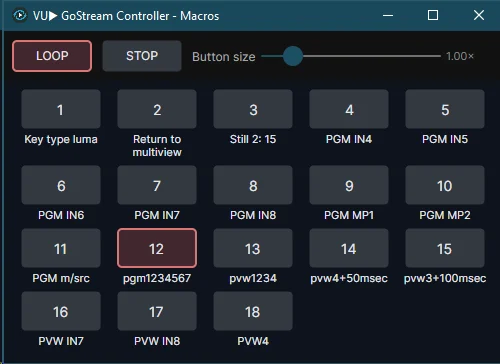Toggle the LOOP button
The width and height of the screenshot is (500, 364).
pyautogui.click(x=52, y=56)
